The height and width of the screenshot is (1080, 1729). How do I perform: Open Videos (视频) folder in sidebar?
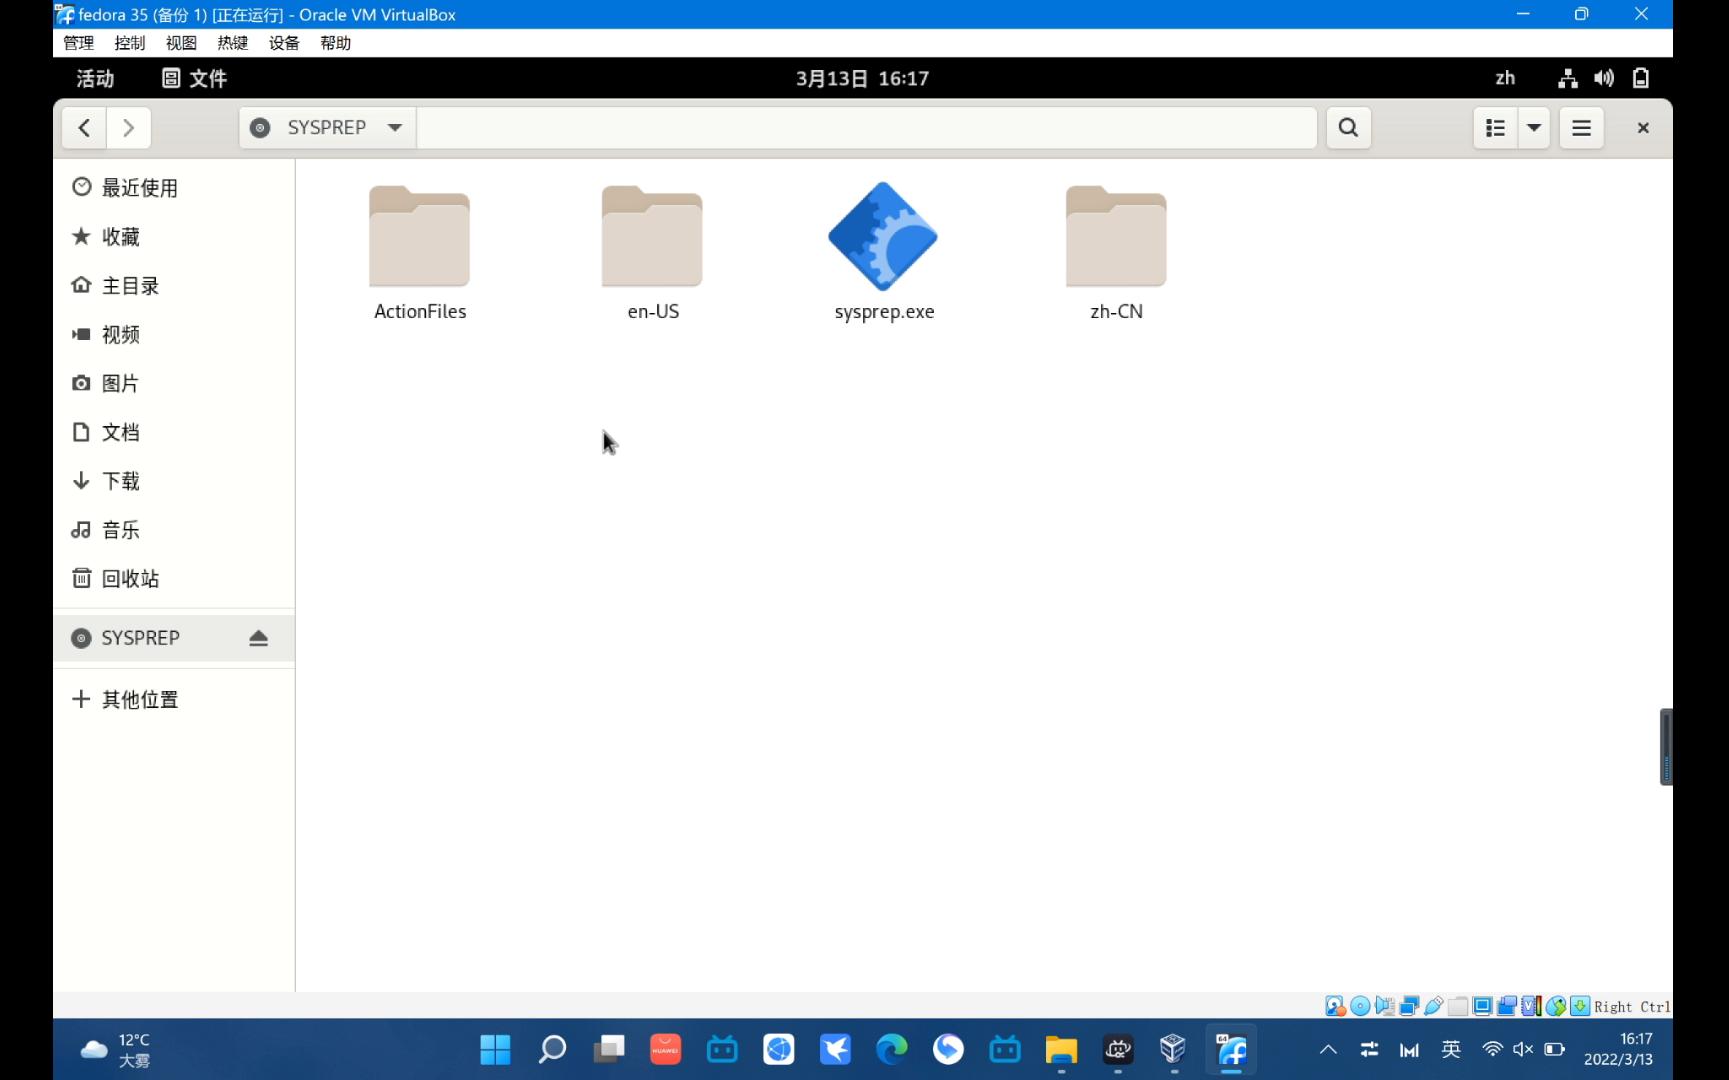coord(174,335)
